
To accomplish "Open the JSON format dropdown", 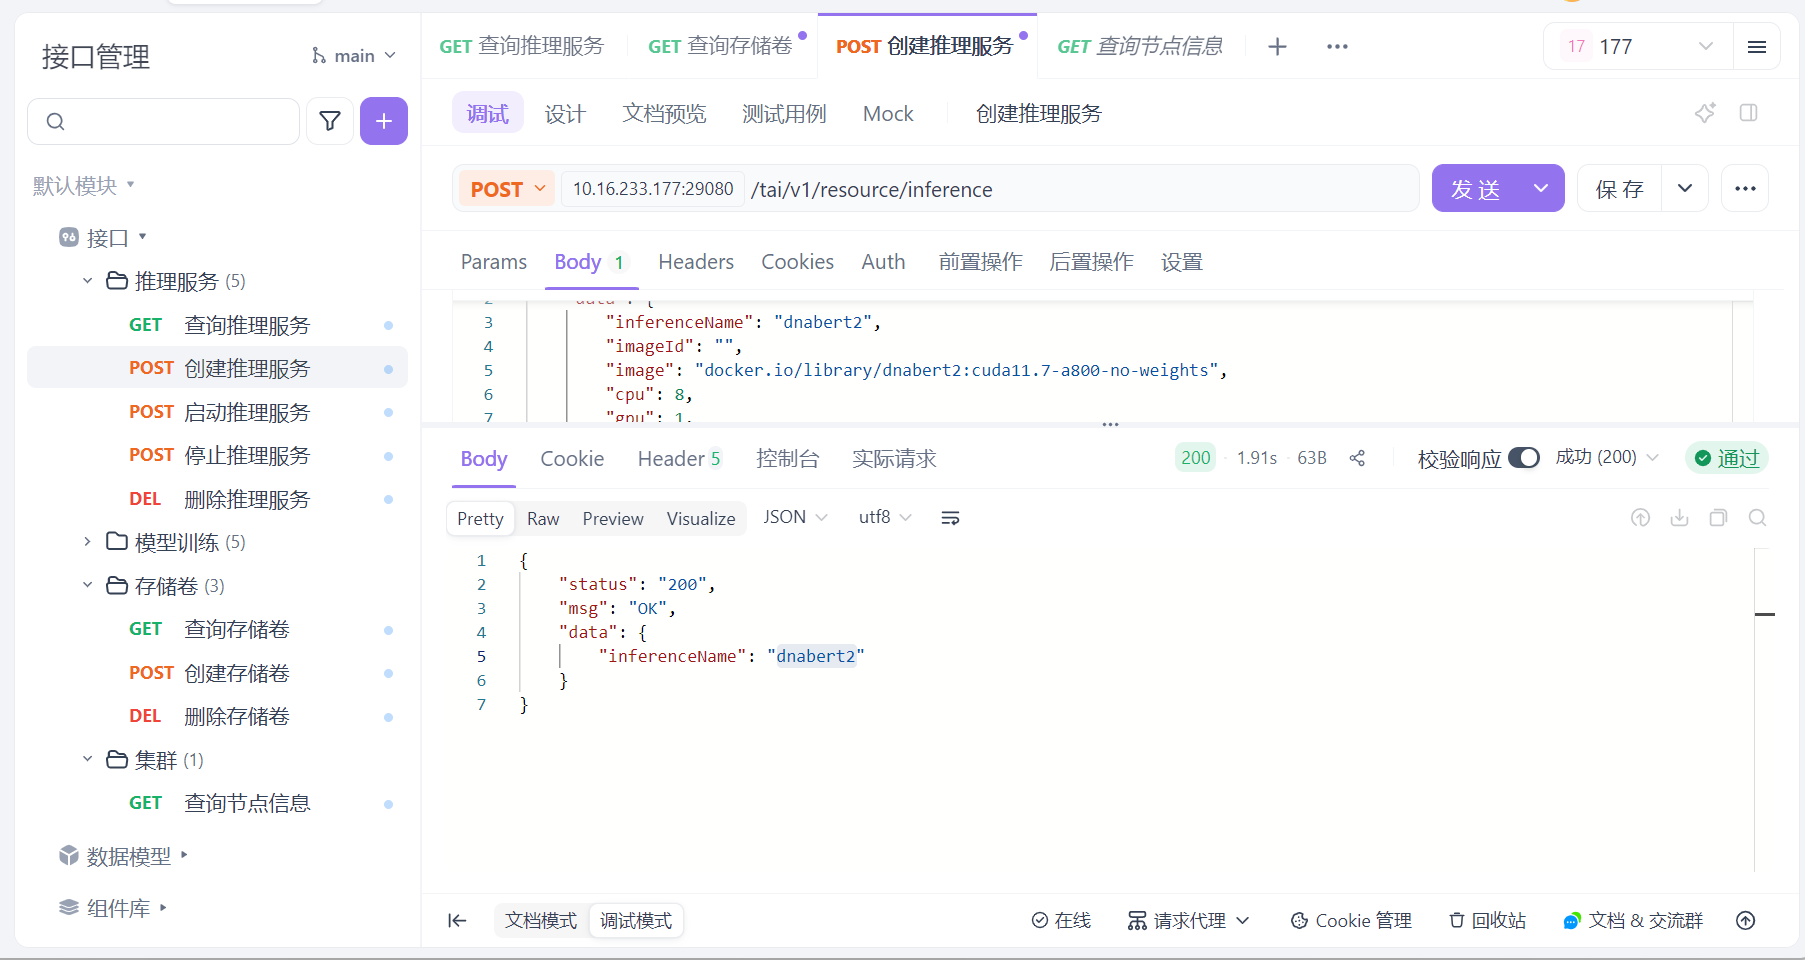I will tap(796, 517).
